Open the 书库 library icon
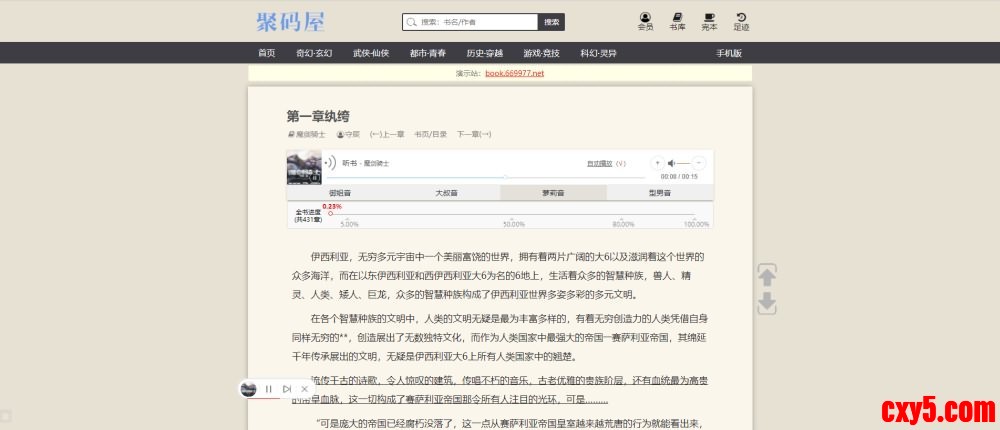The width and height of the screenshot is (1000, 430). (x=677, y=21)
